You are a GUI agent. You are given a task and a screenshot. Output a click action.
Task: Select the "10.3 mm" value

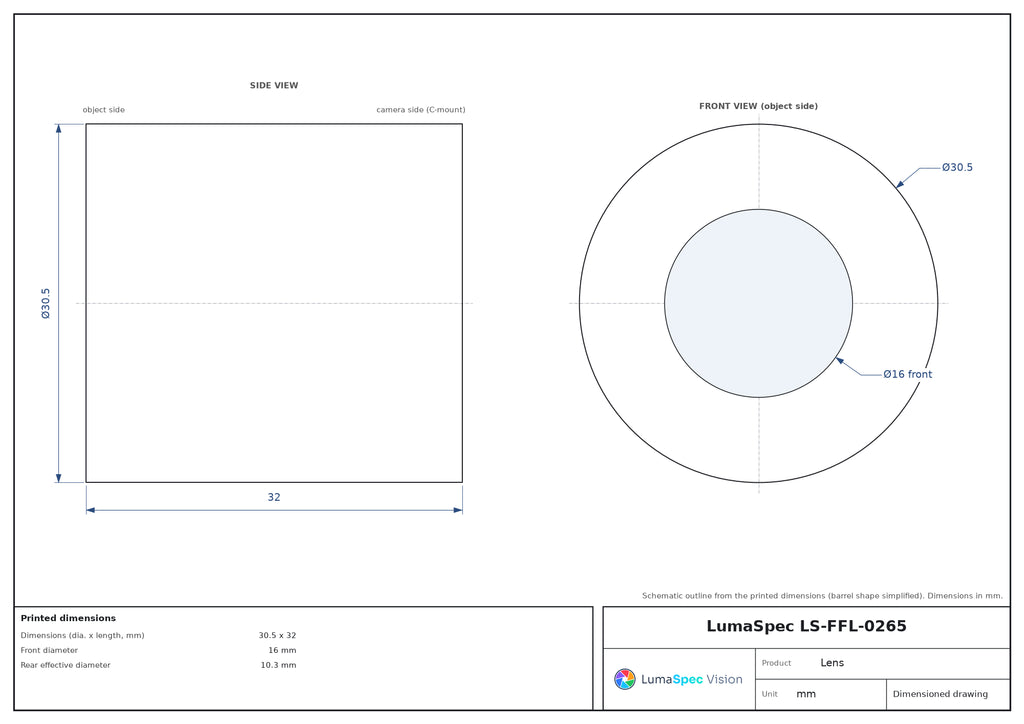pyautogui.click(x=278, y=665)
